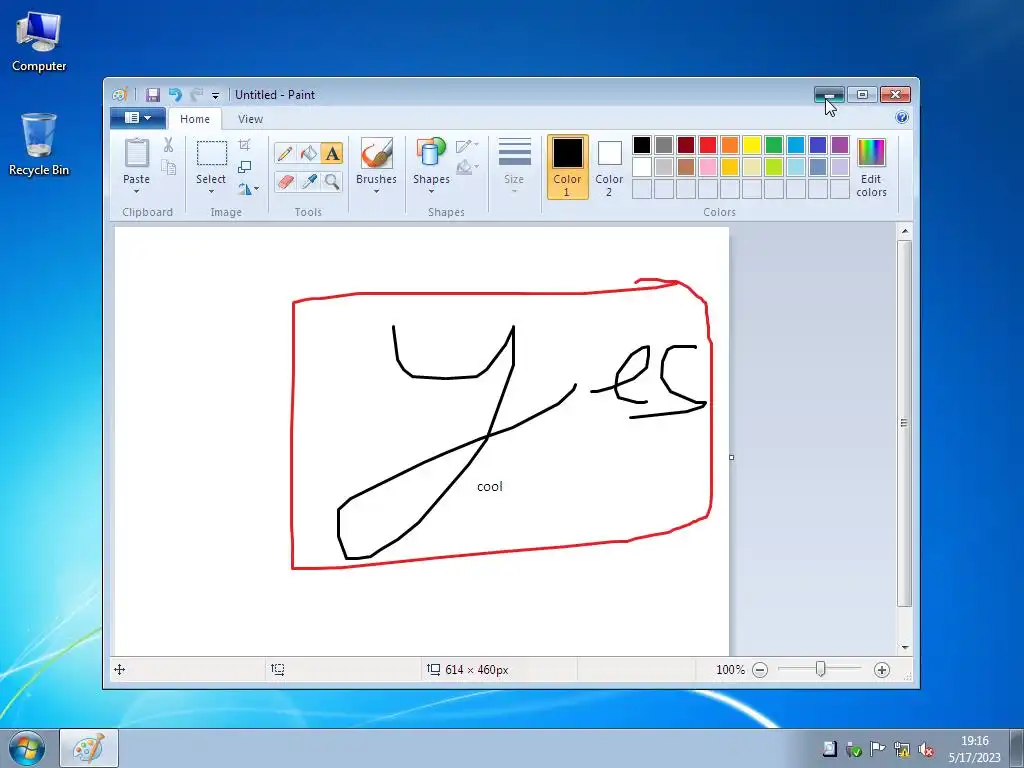
Task: Click the vertical scrollbar down arrow
Action: coord(904,648)
